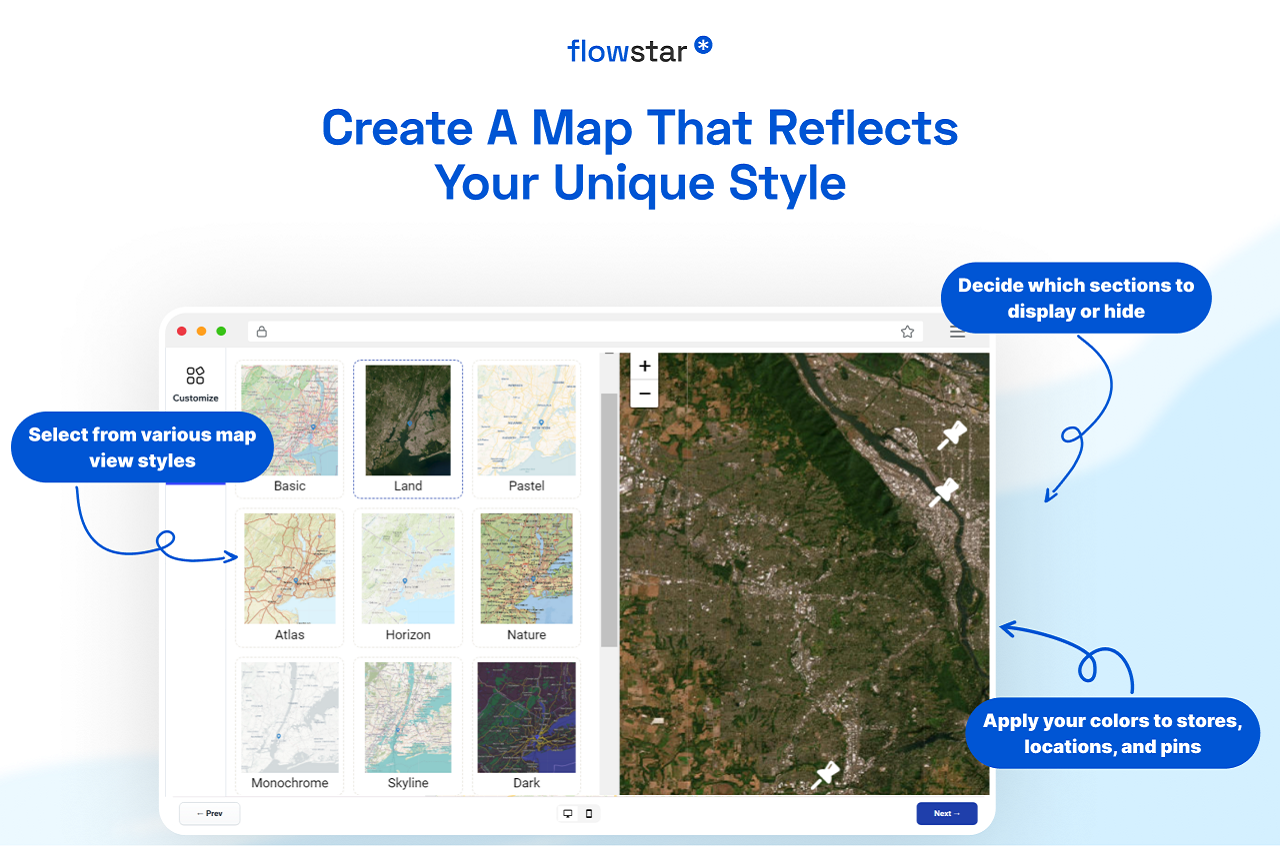
Task: Click the Next button
Action: coord(946,813)
